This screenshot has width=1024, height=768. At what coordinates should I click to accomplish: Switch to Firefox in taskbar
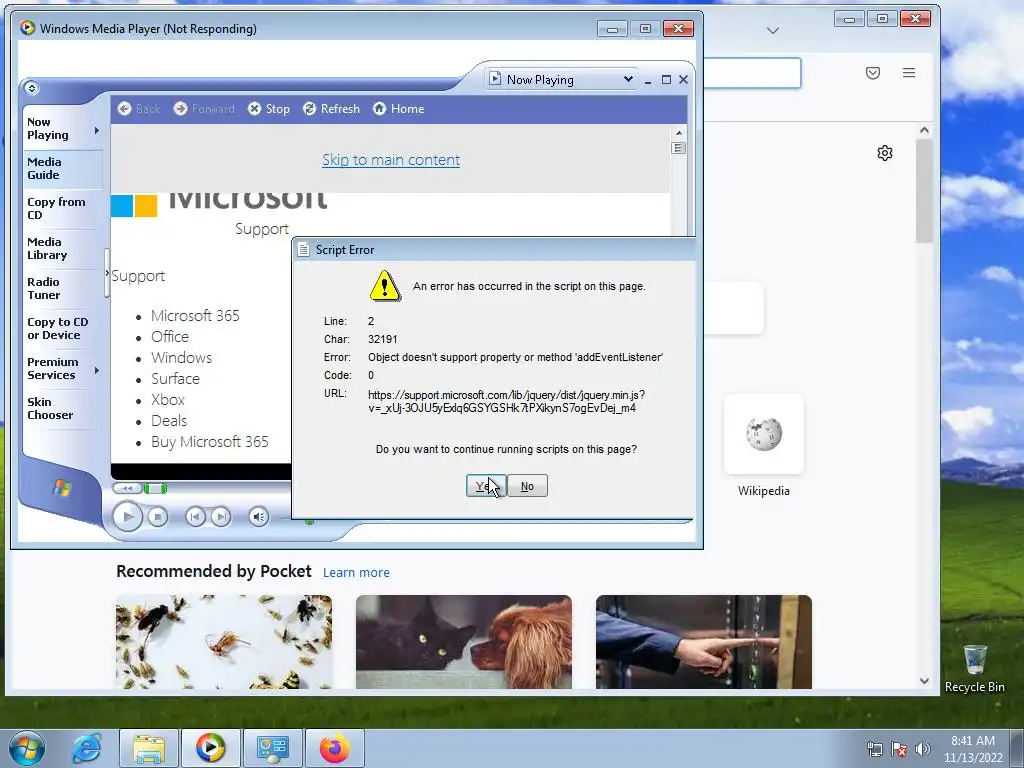334,748
